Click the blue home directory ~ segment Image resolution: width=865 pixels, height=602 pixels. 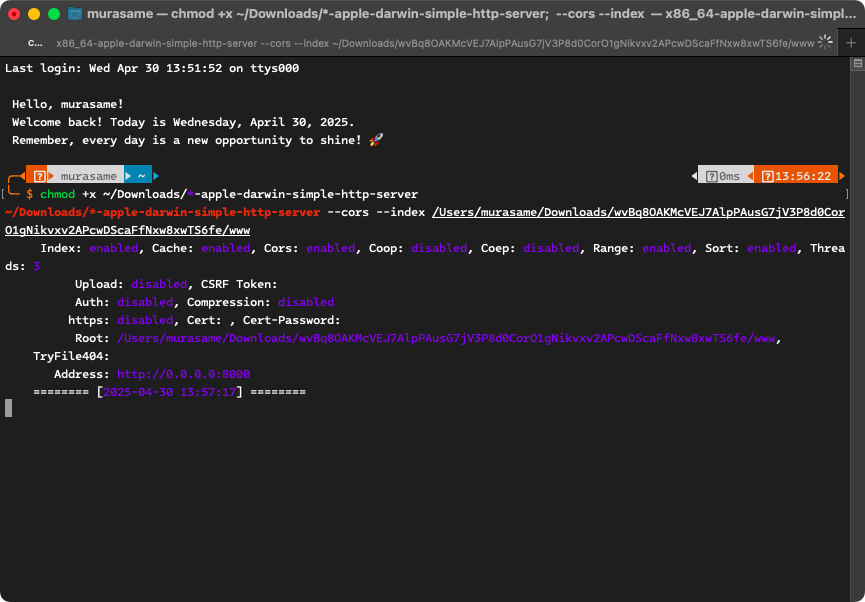[141, 176]
